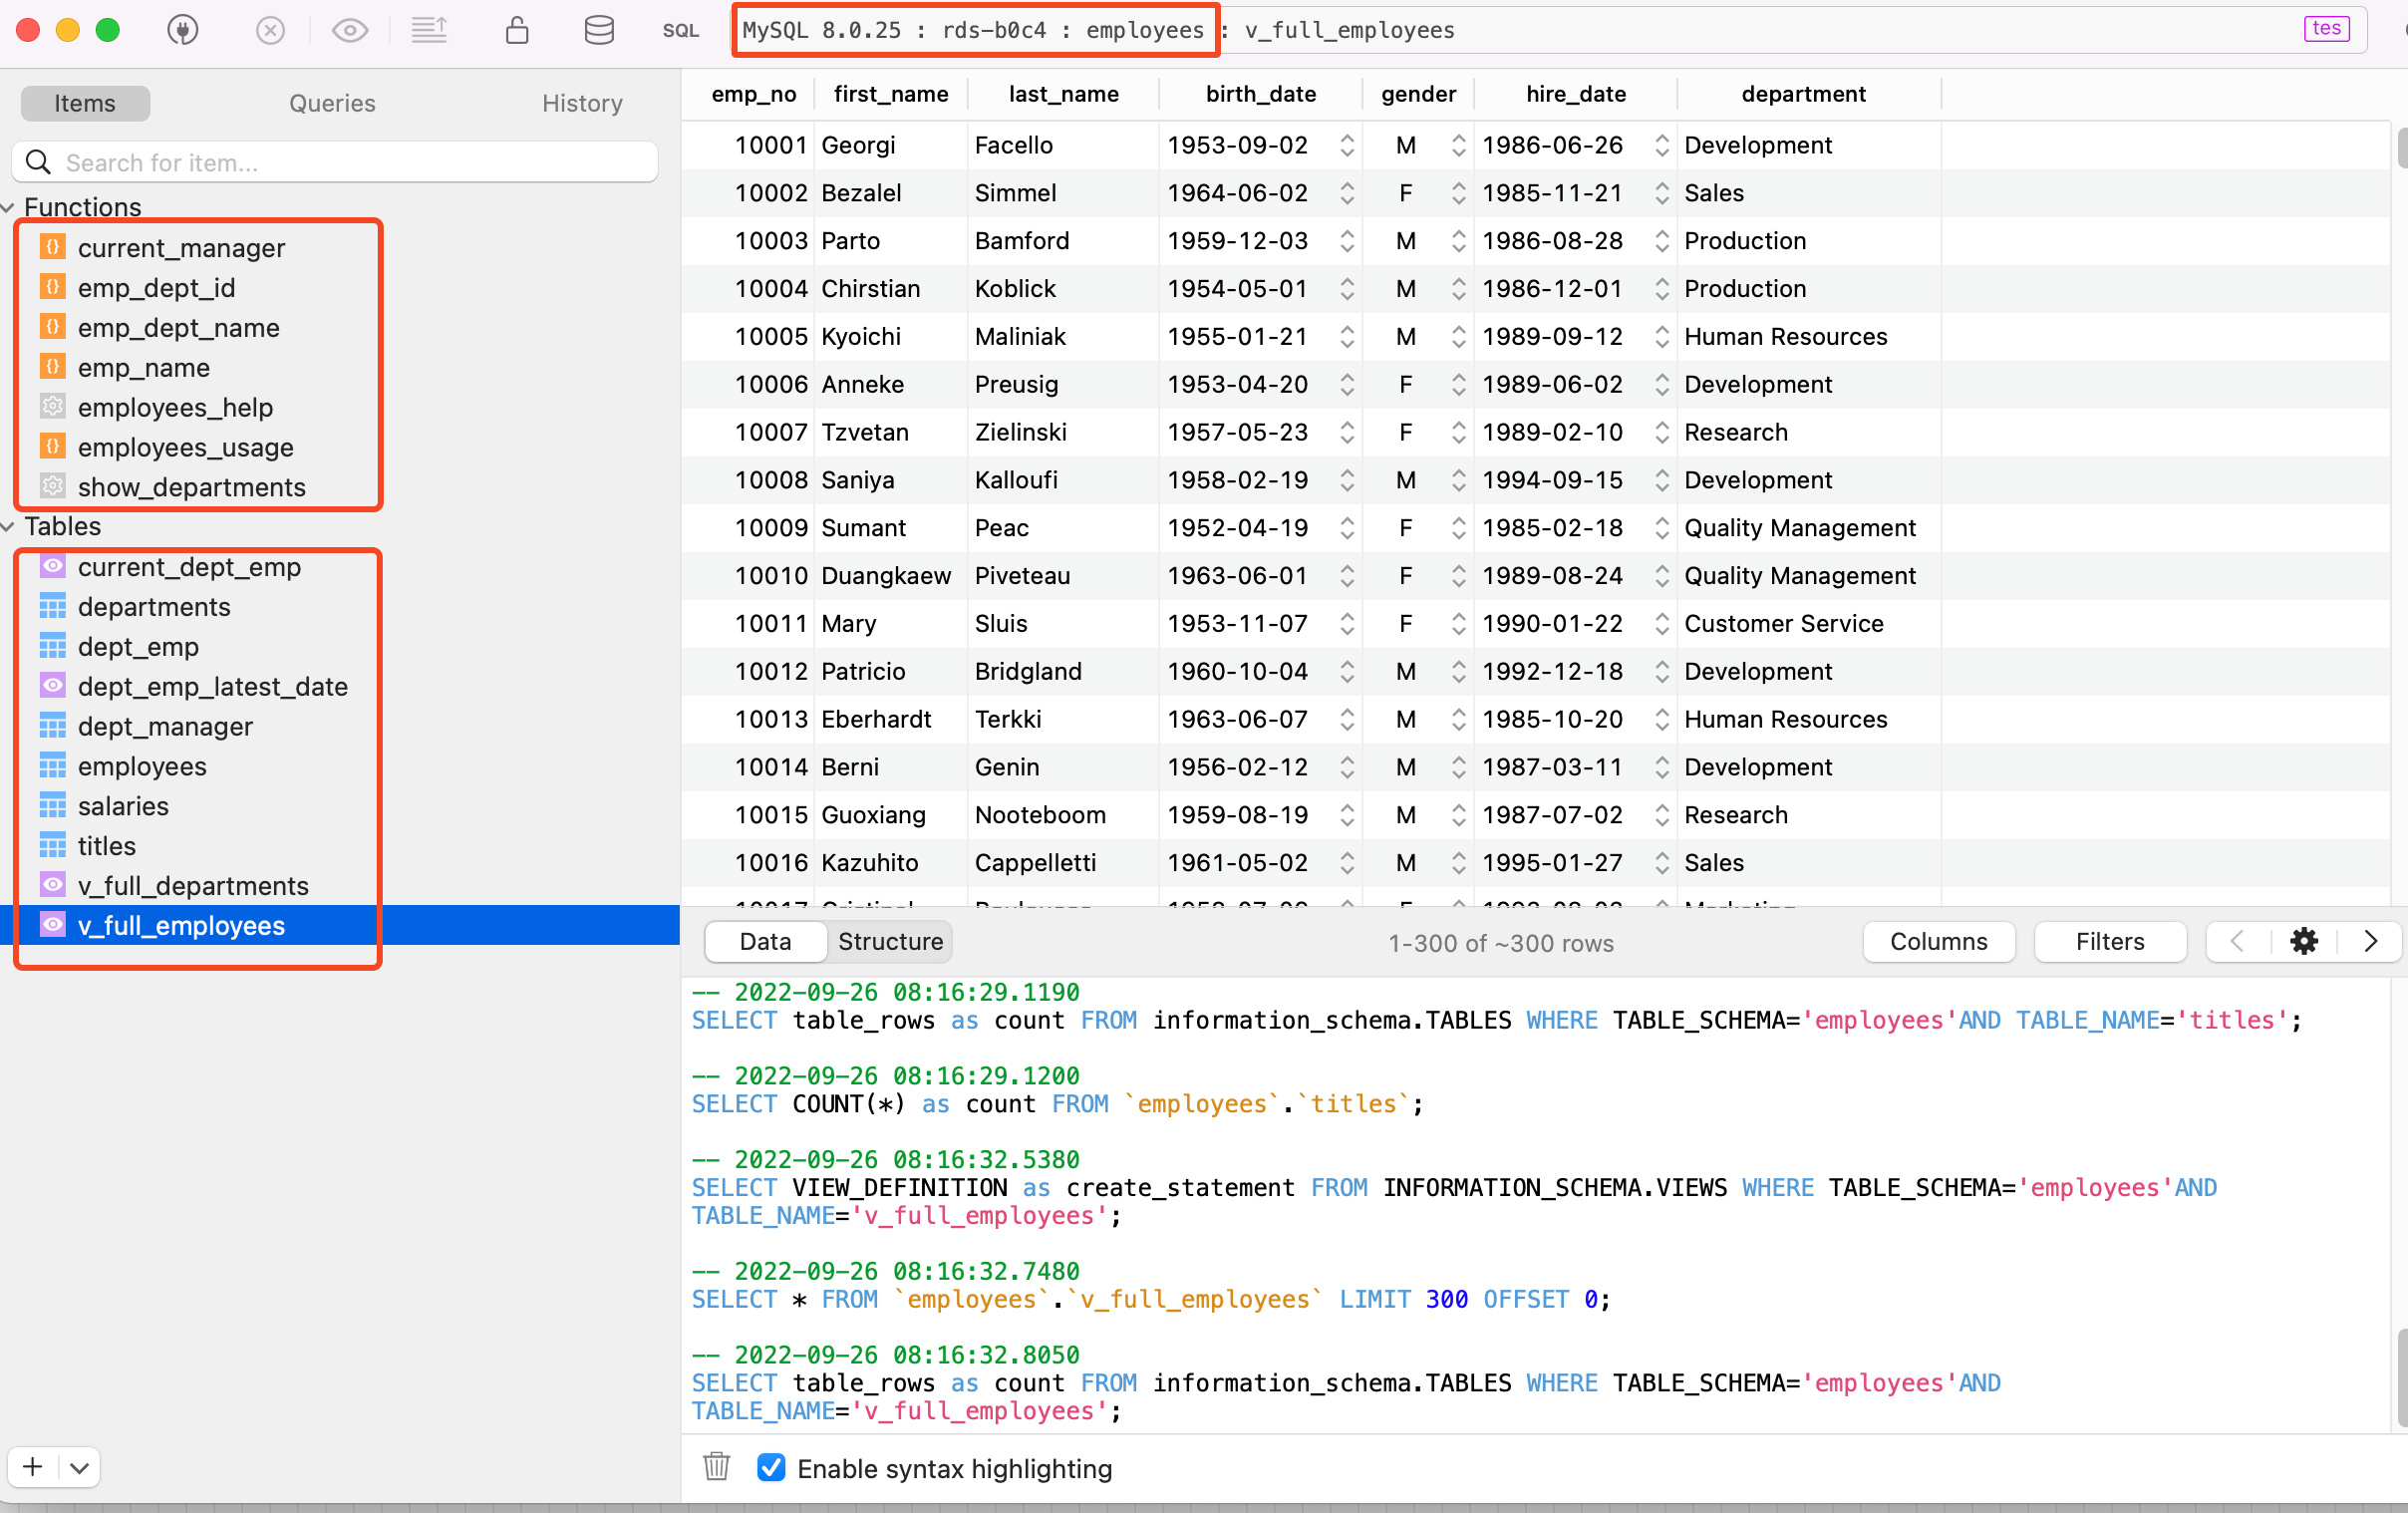Click hire_date stepper for Mary row
The image size is (2408, 1513).
(1662, 624)
